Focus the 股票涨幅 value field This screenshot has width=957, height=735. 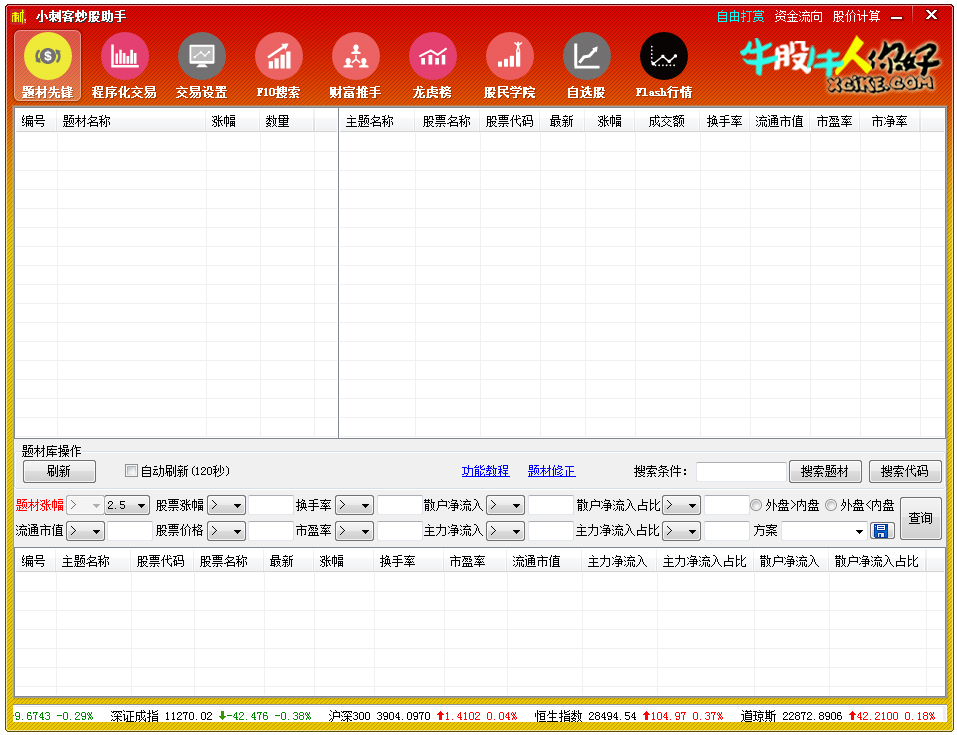coord(271,505)
